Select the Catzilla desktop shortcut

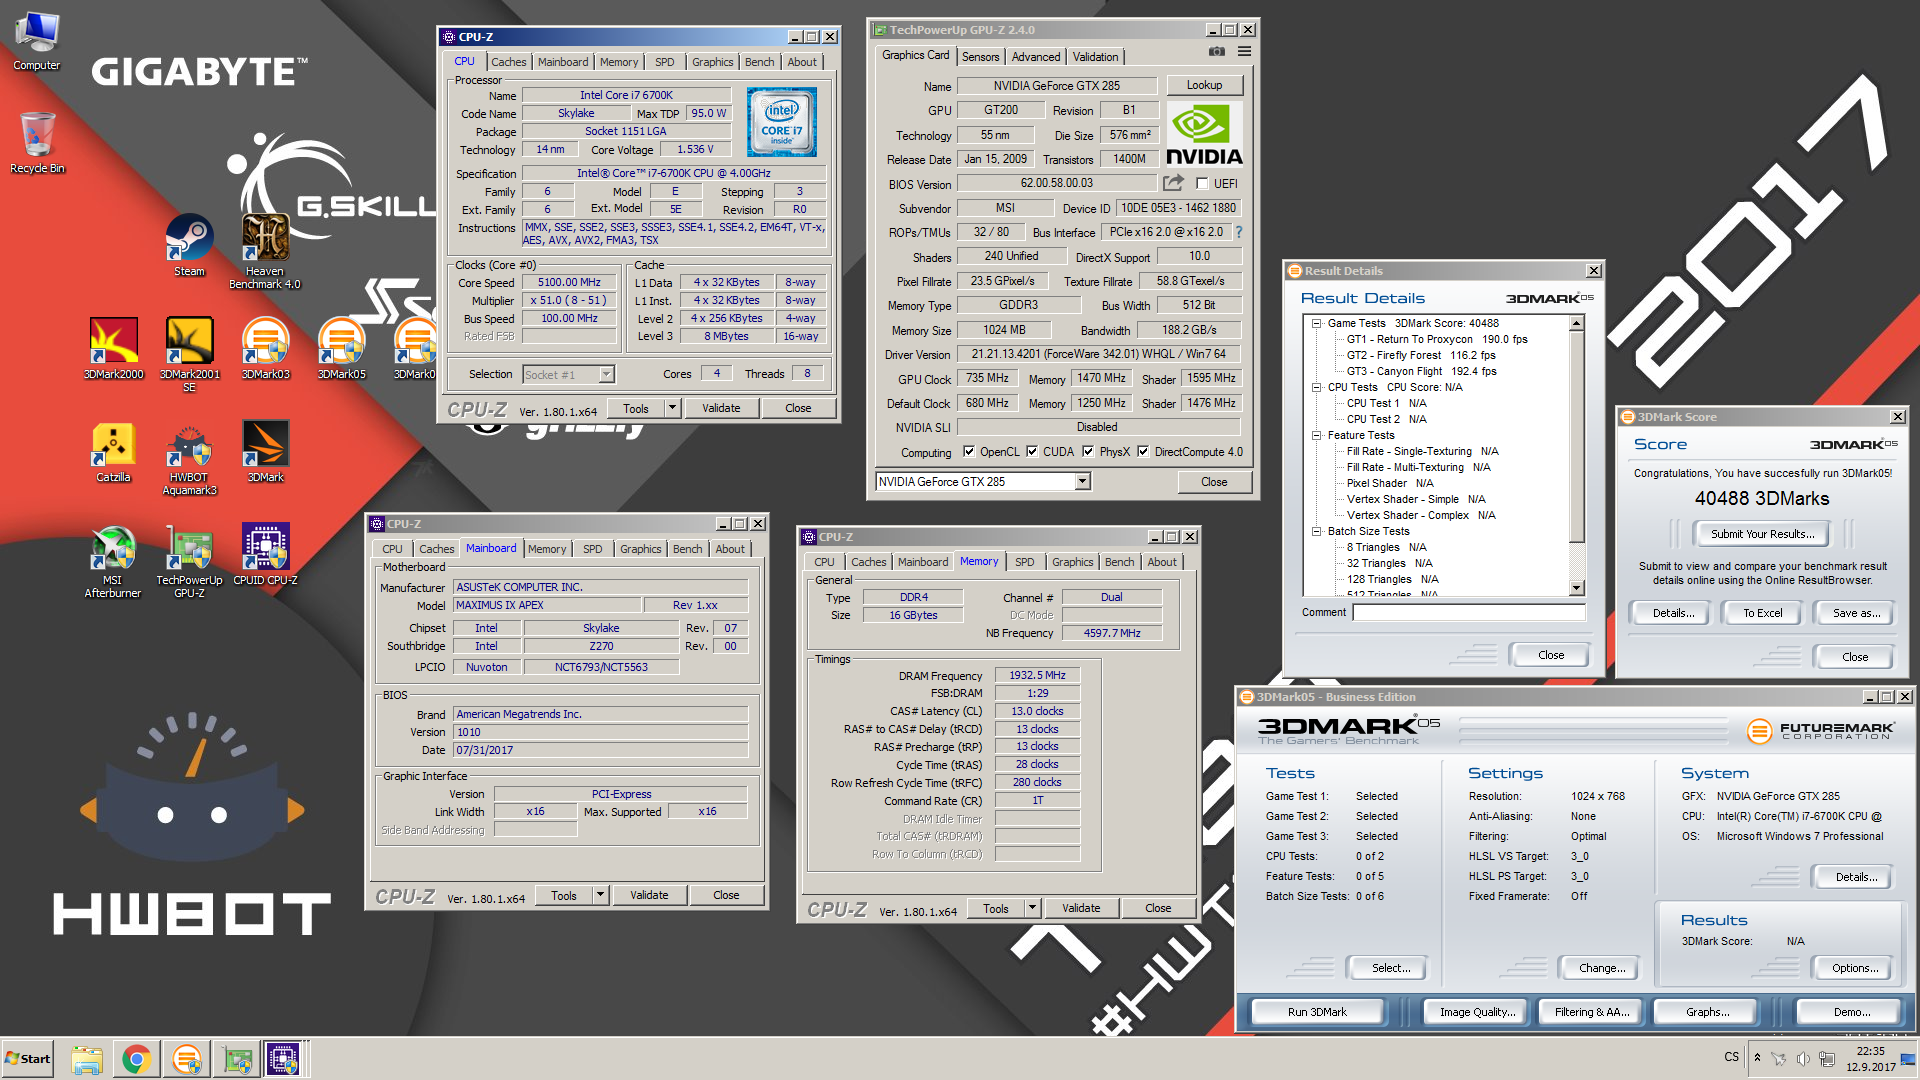113,451
